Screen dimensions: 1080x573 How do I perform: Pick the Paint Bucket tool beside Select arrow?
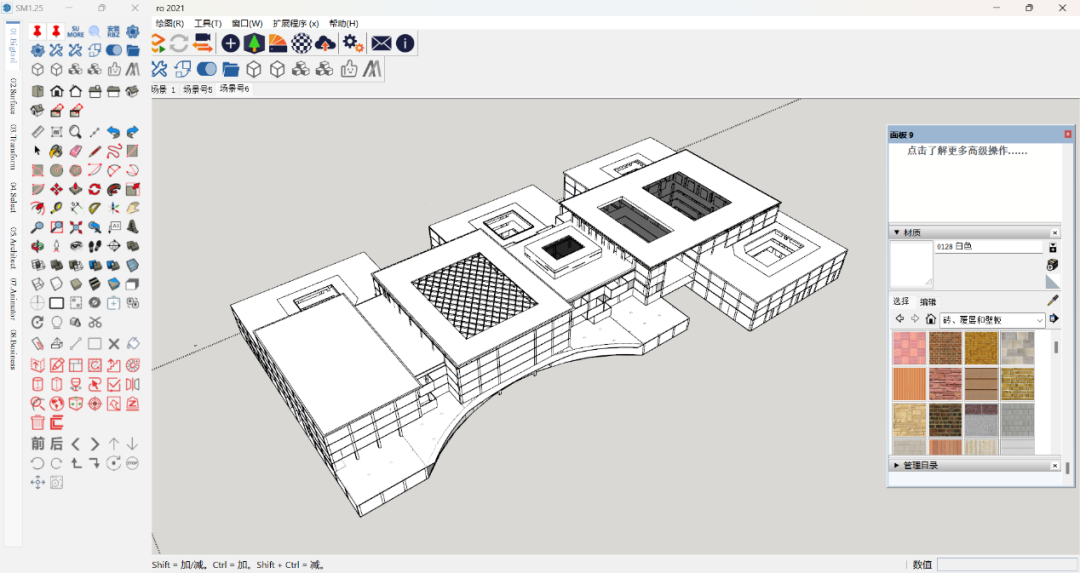pyautogui.click(x=56, y=151)
